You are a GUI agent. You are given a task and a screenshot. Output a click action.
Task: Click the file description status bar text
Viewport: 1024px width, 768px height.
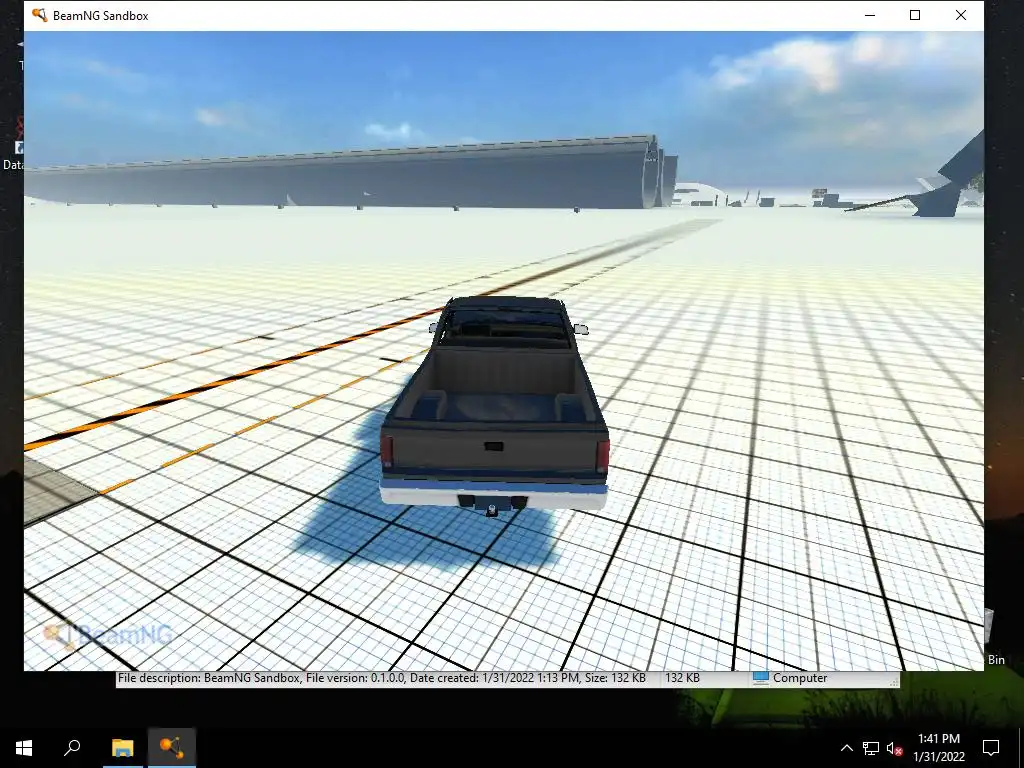pos(382,678)
